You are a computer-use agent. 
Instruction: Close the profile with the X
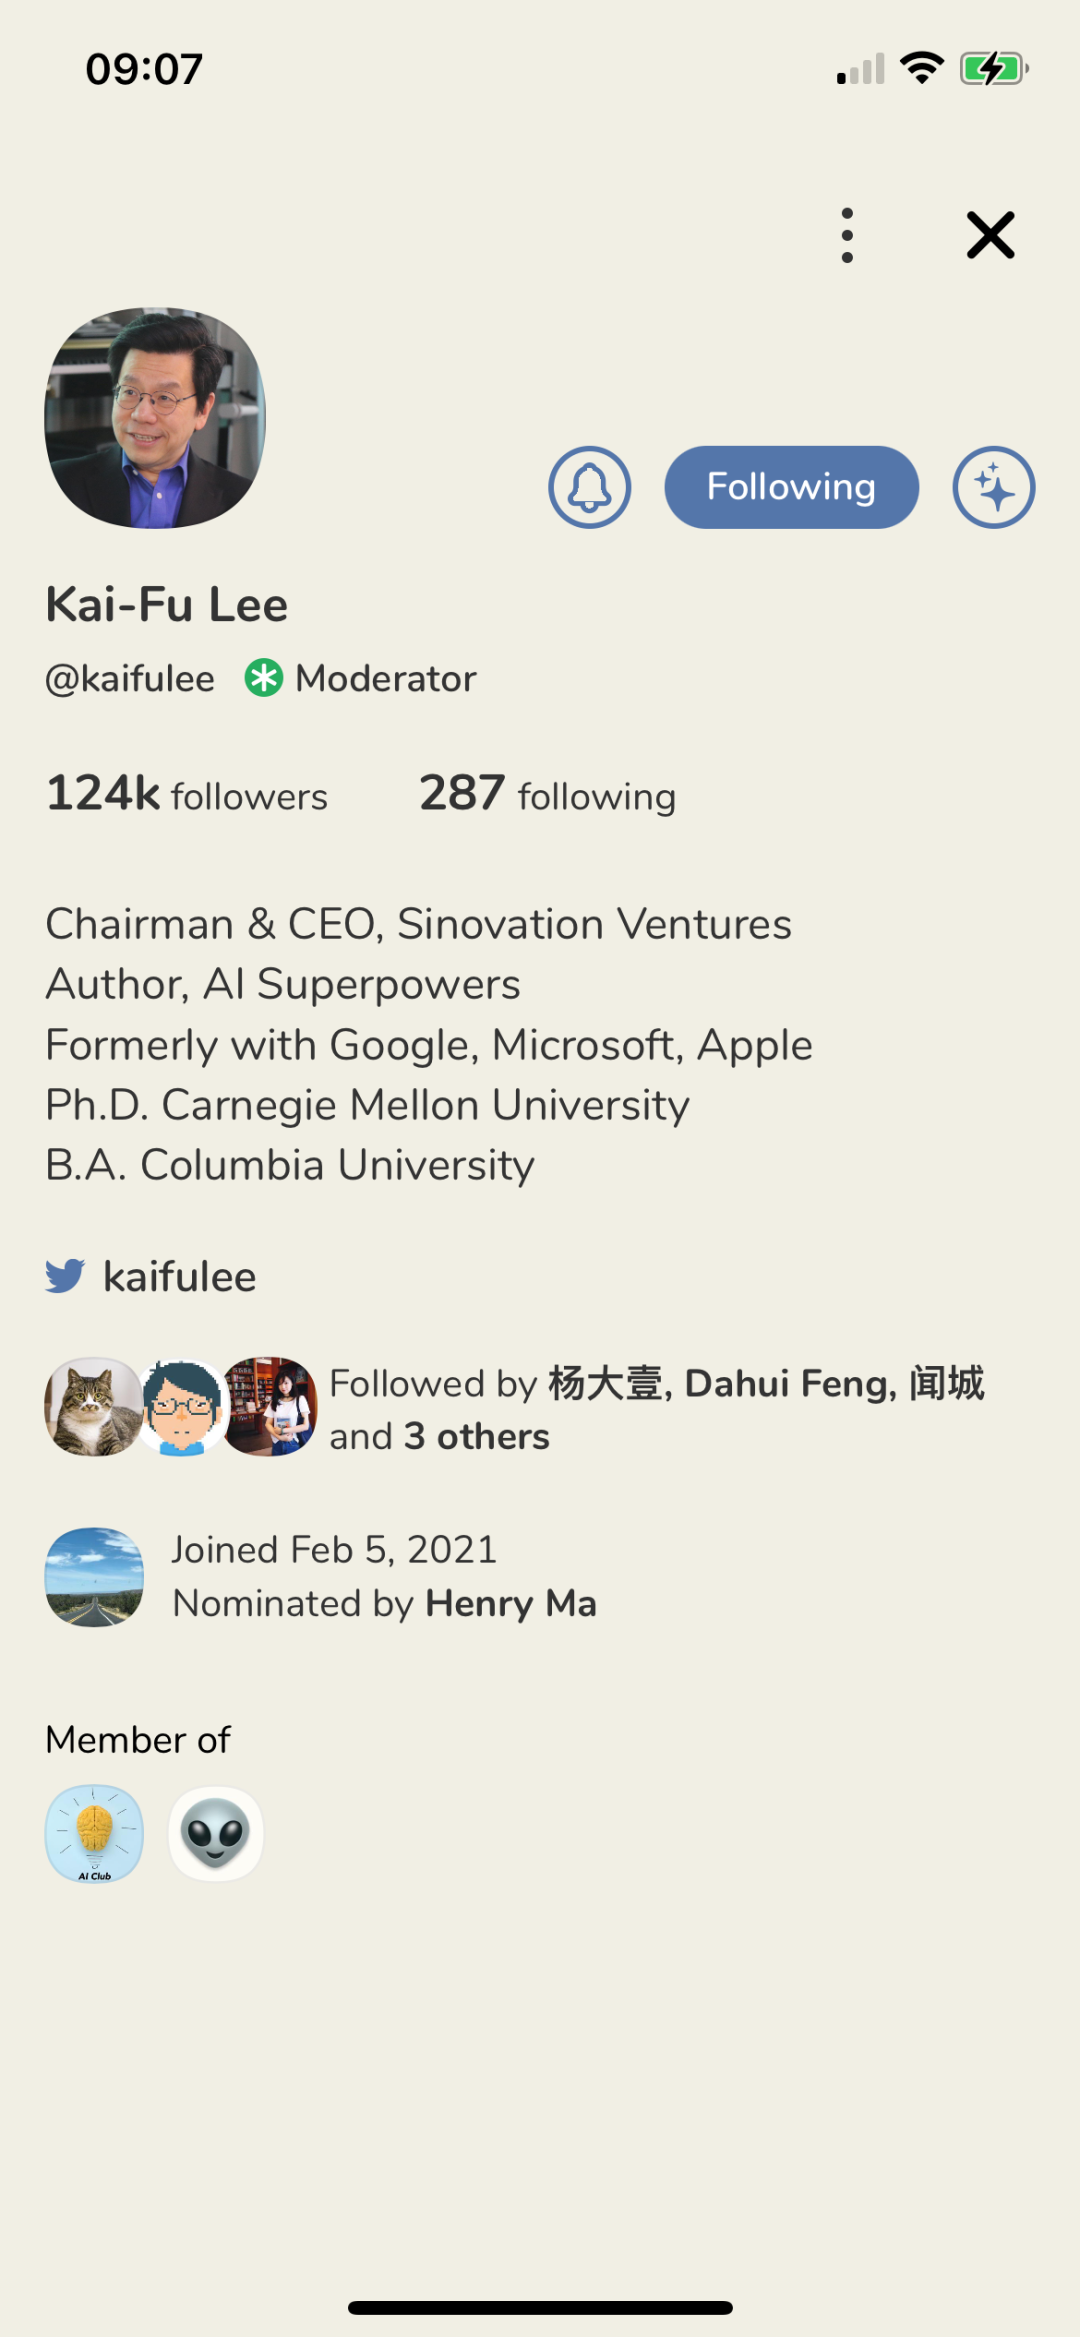tap(990, 235)
